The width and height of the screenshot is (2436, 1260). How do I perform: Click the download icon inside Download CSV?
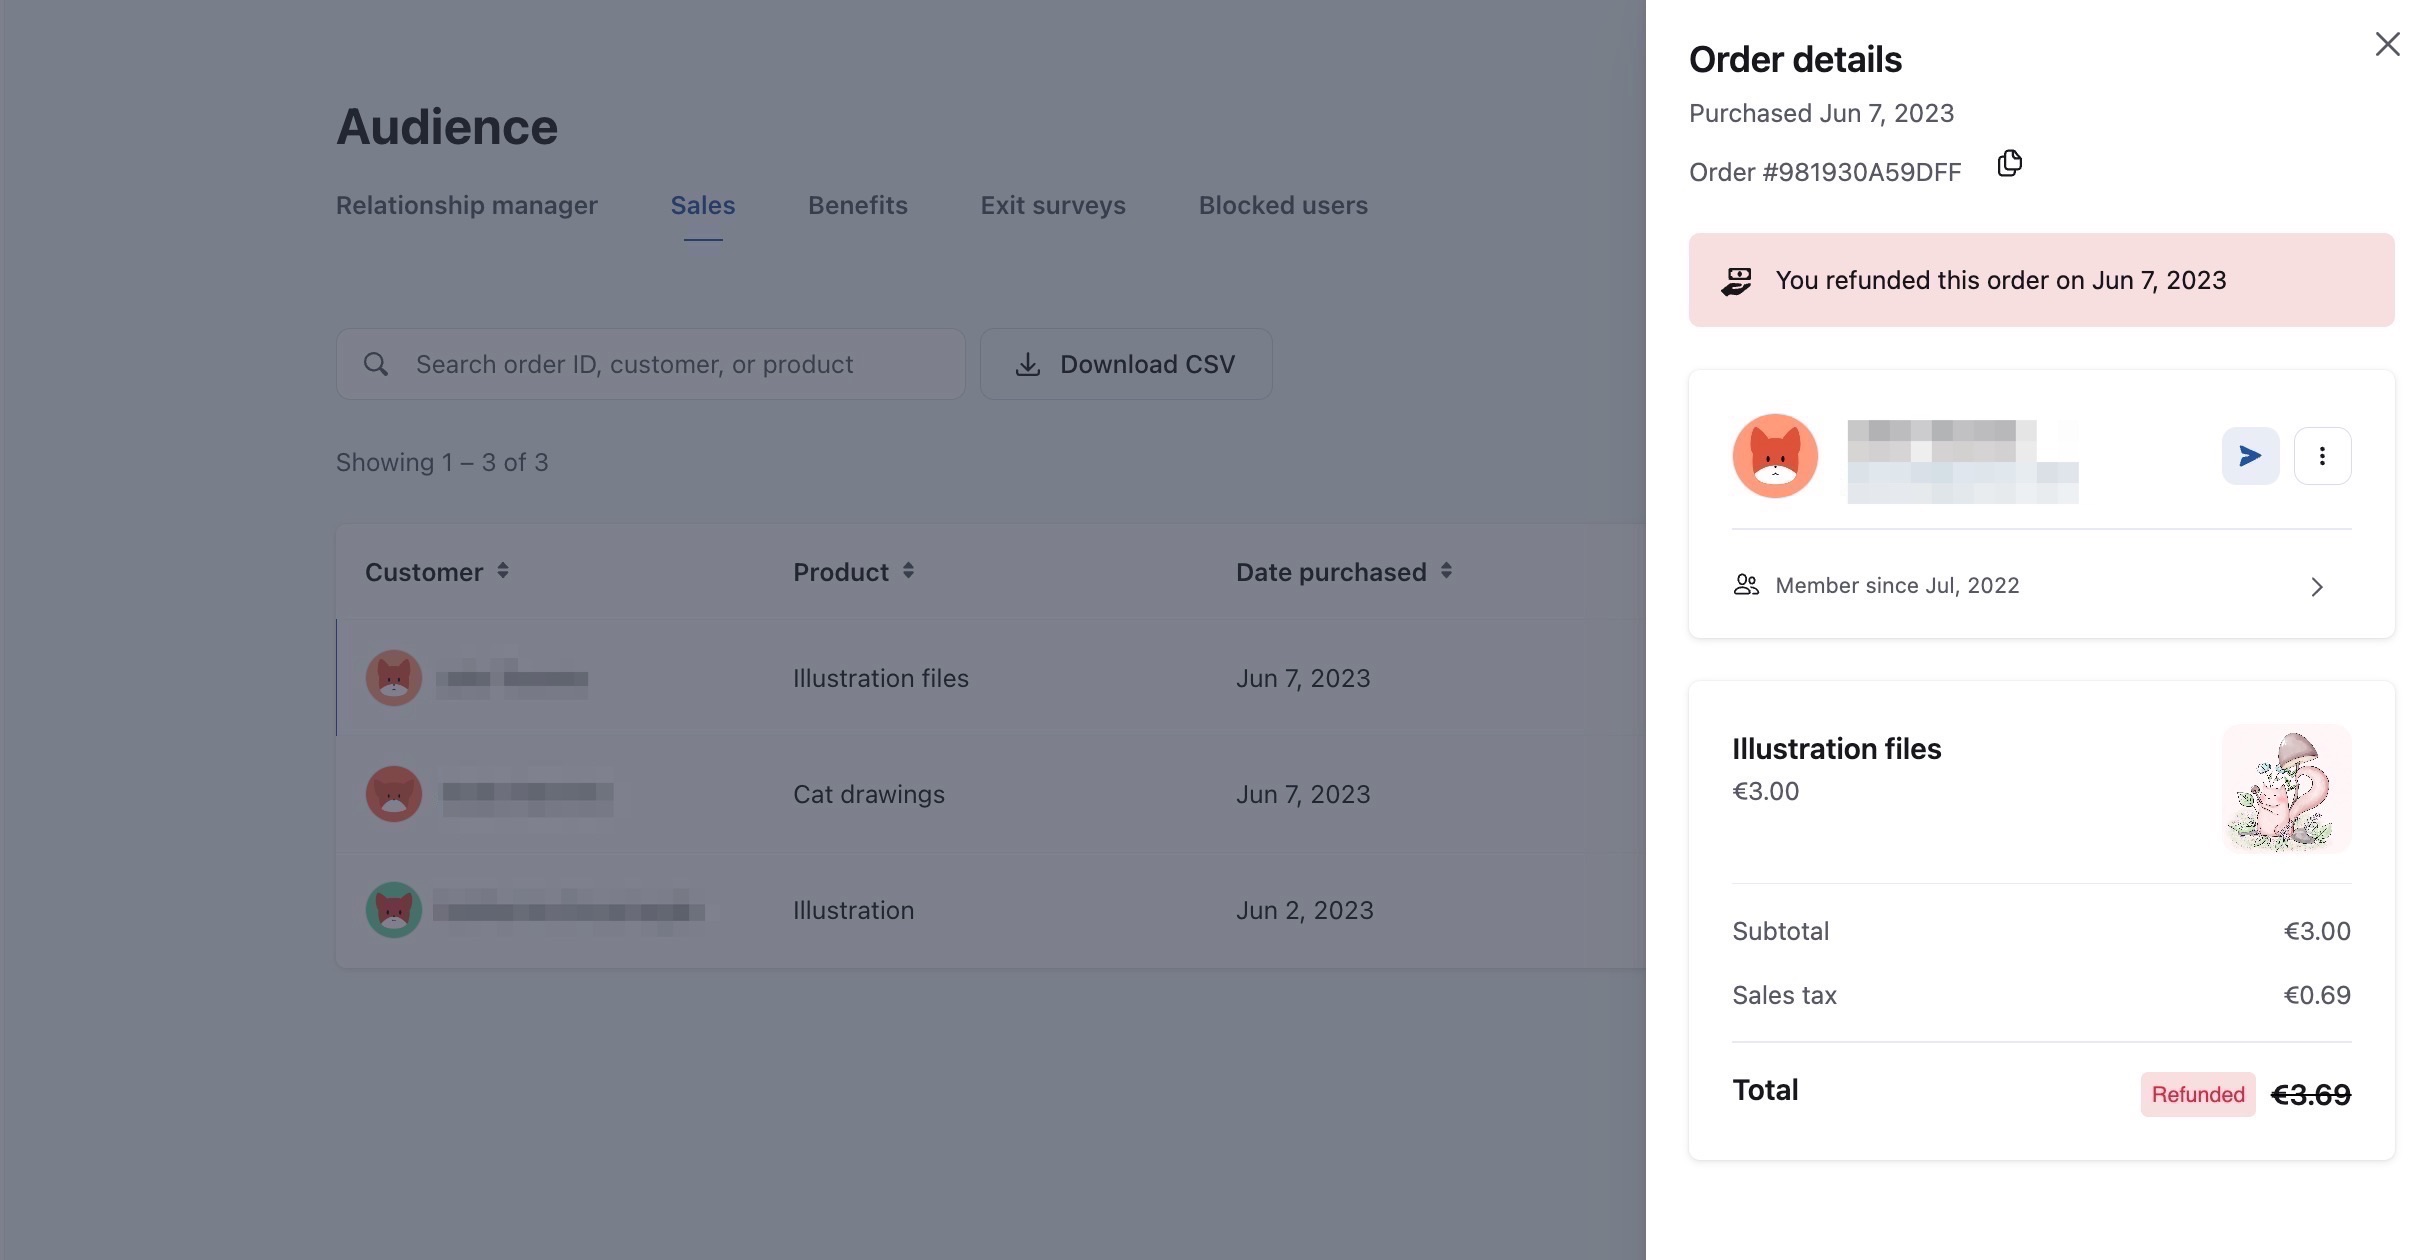(1027, 363)
